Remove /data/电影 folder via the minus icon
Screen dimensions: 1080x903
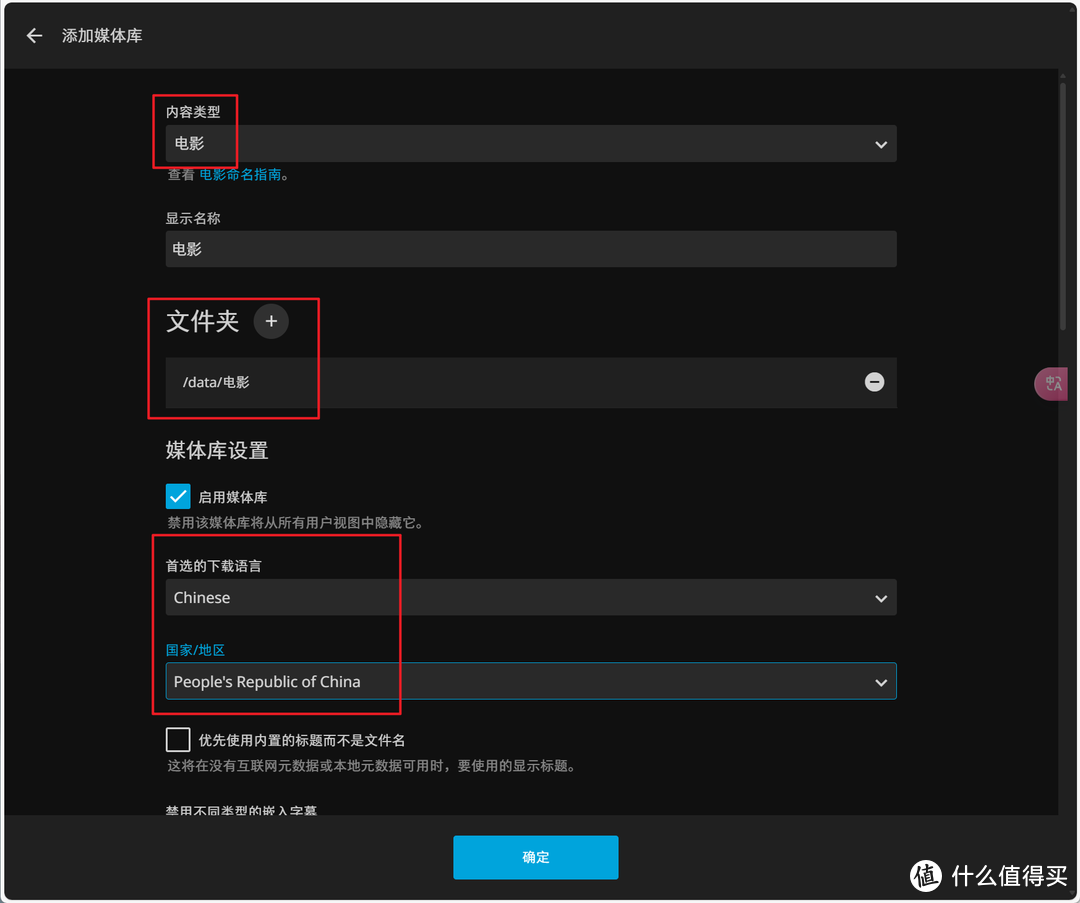pyautogui.click(x=874, y=382)
